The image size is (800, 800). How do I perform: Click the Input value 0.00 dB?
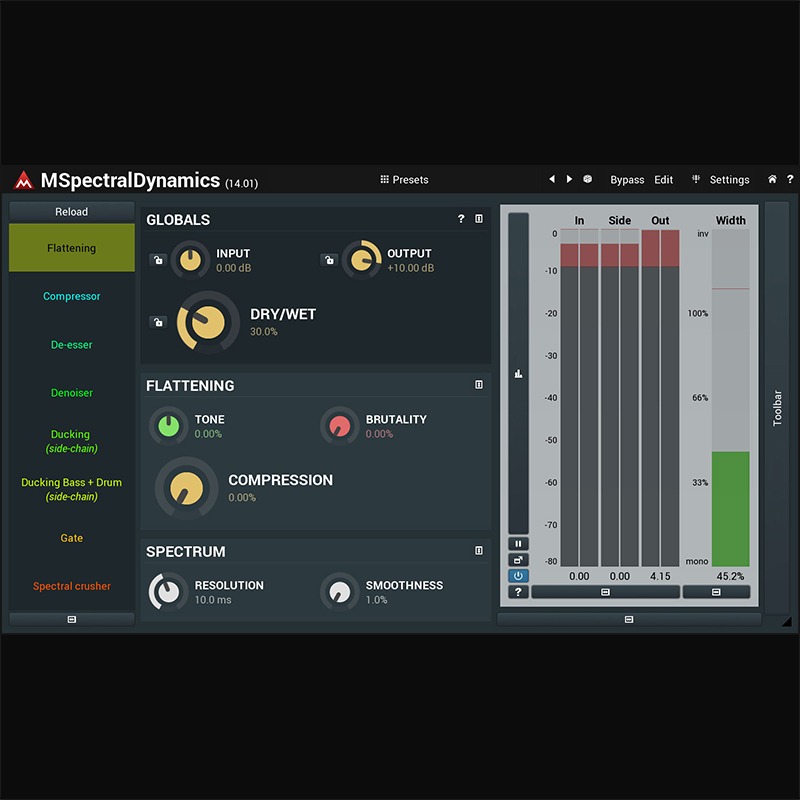(x=233, y=268)
